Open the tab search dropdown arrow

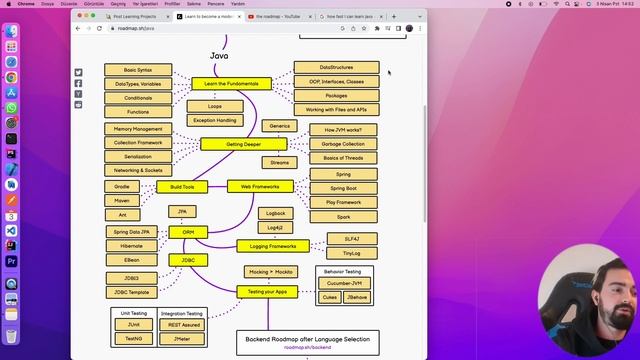click(420, 17)
